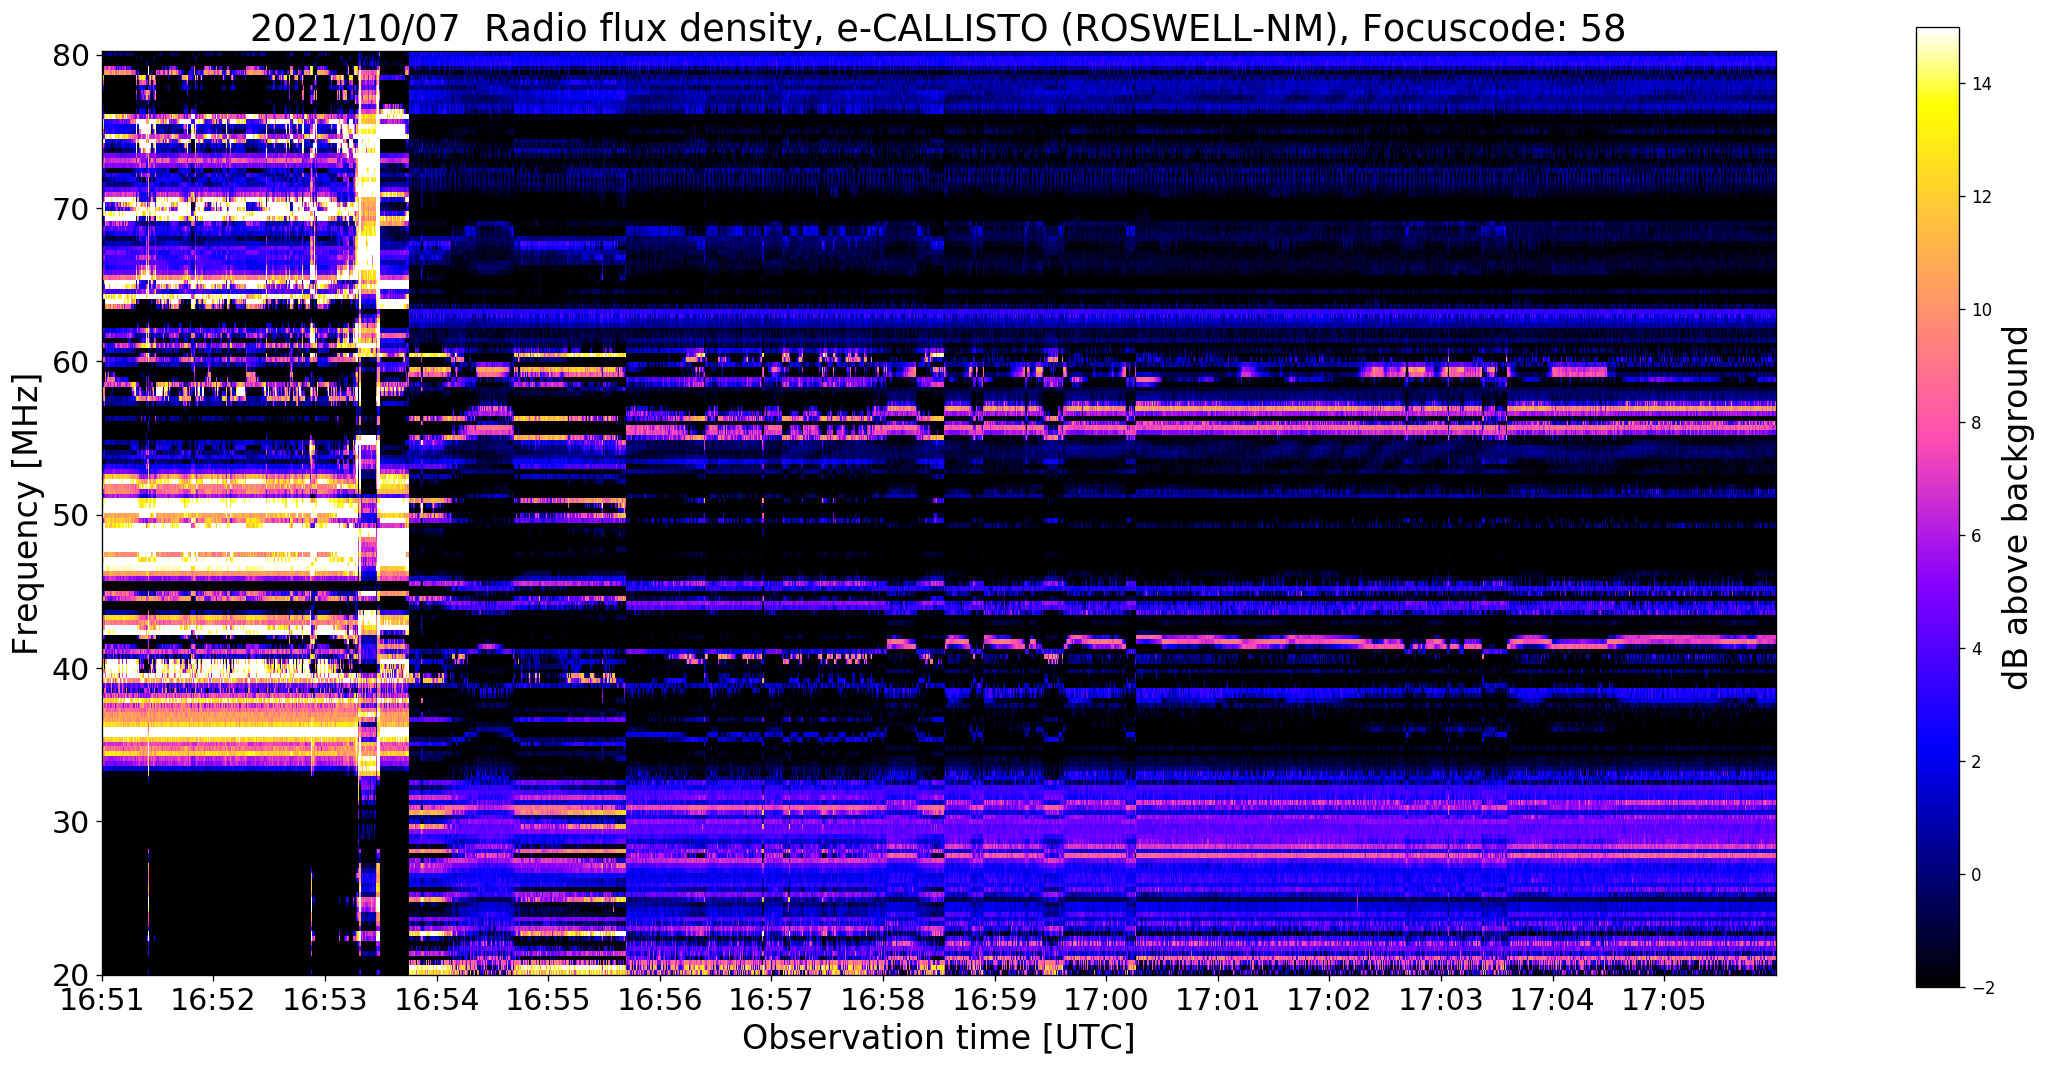Click the 60 tick on the frequency axis

pyautogui.click(x=69, y=361)
